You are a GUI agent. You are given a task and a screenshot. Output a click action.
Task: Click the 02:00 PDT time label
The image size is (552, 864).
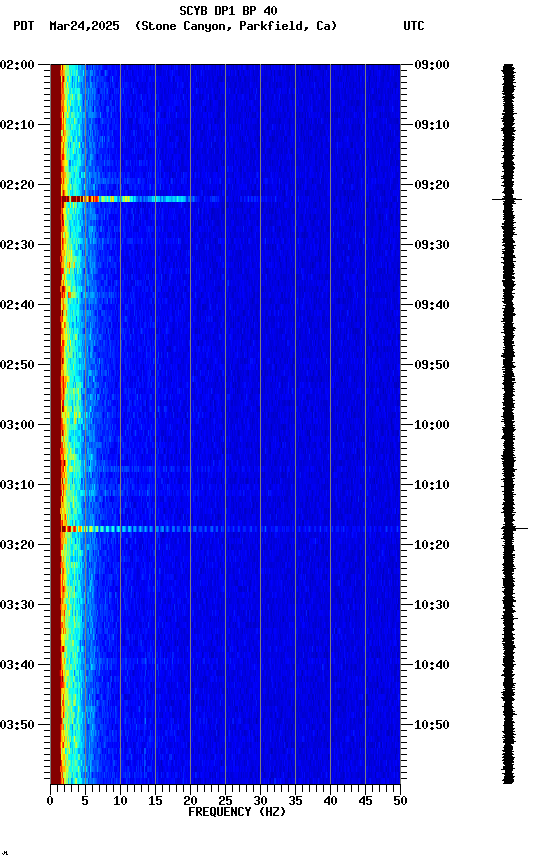(x=17, y=65)
